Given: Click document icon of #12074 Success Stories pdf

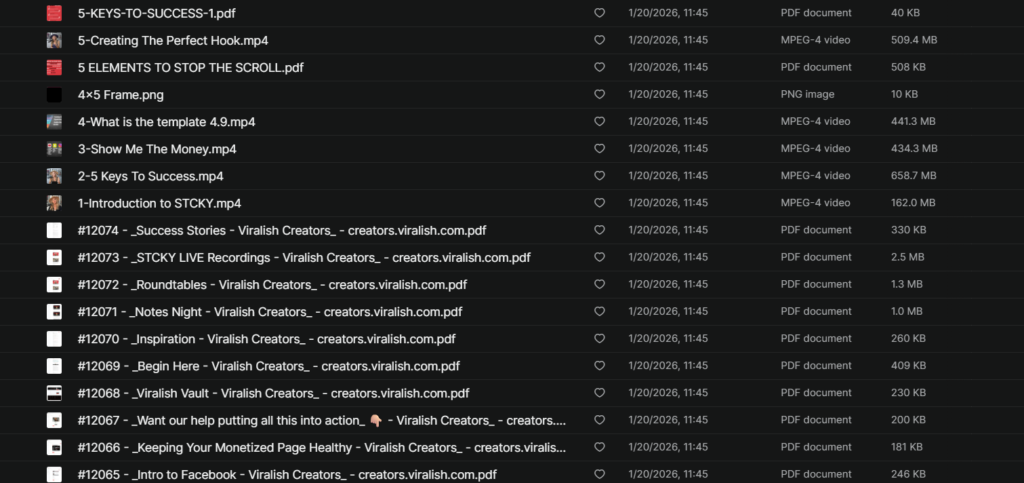Looking at the screenshot, I should 54,230.
